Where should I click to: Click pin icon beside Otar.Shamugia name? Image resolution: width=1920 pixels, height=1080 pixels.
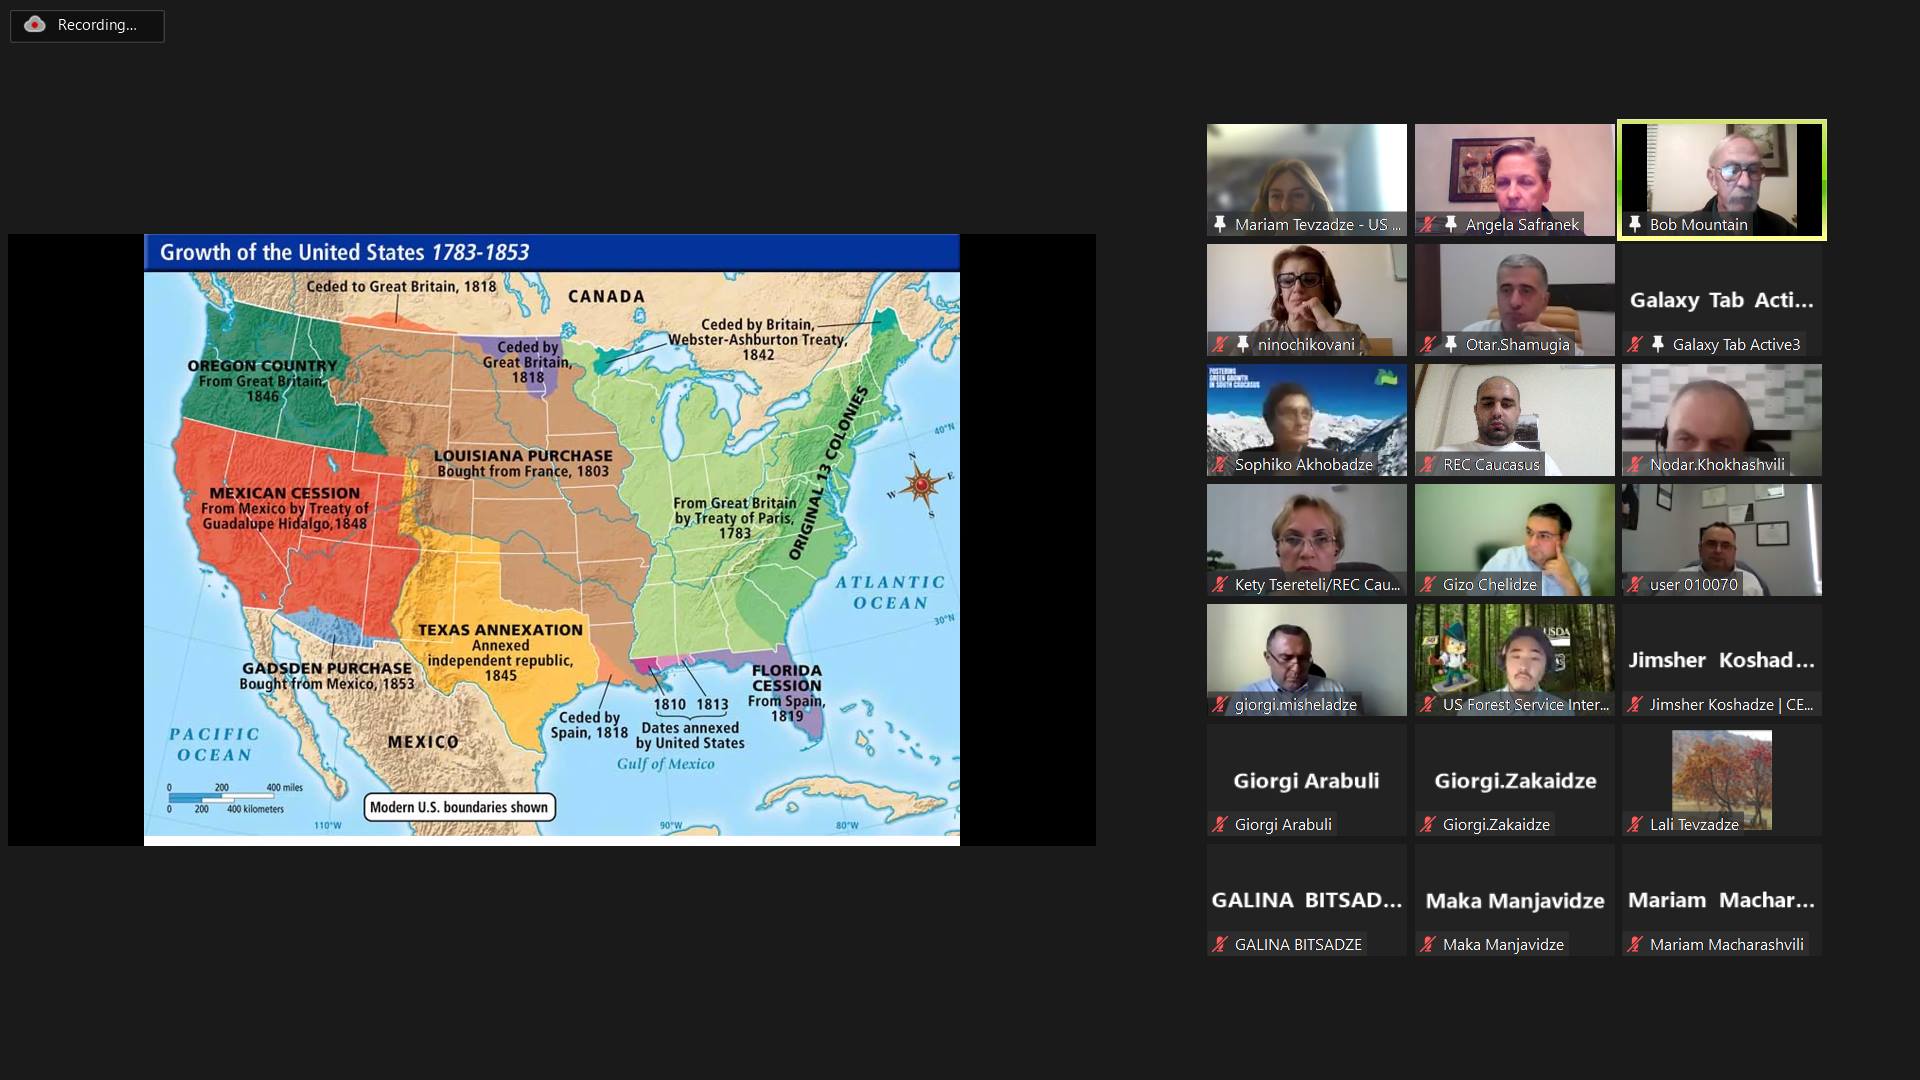[x=1451, y=345]
